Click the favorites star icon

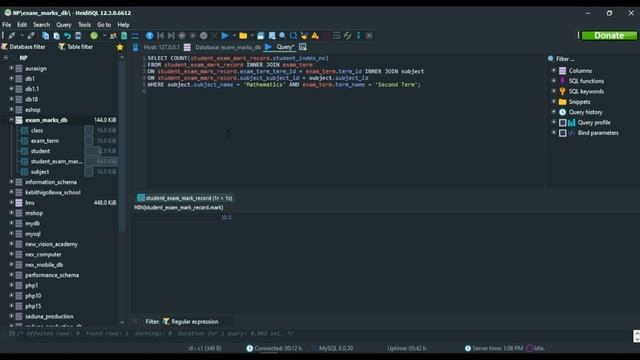pyautogui.click(x=120, y=47)
